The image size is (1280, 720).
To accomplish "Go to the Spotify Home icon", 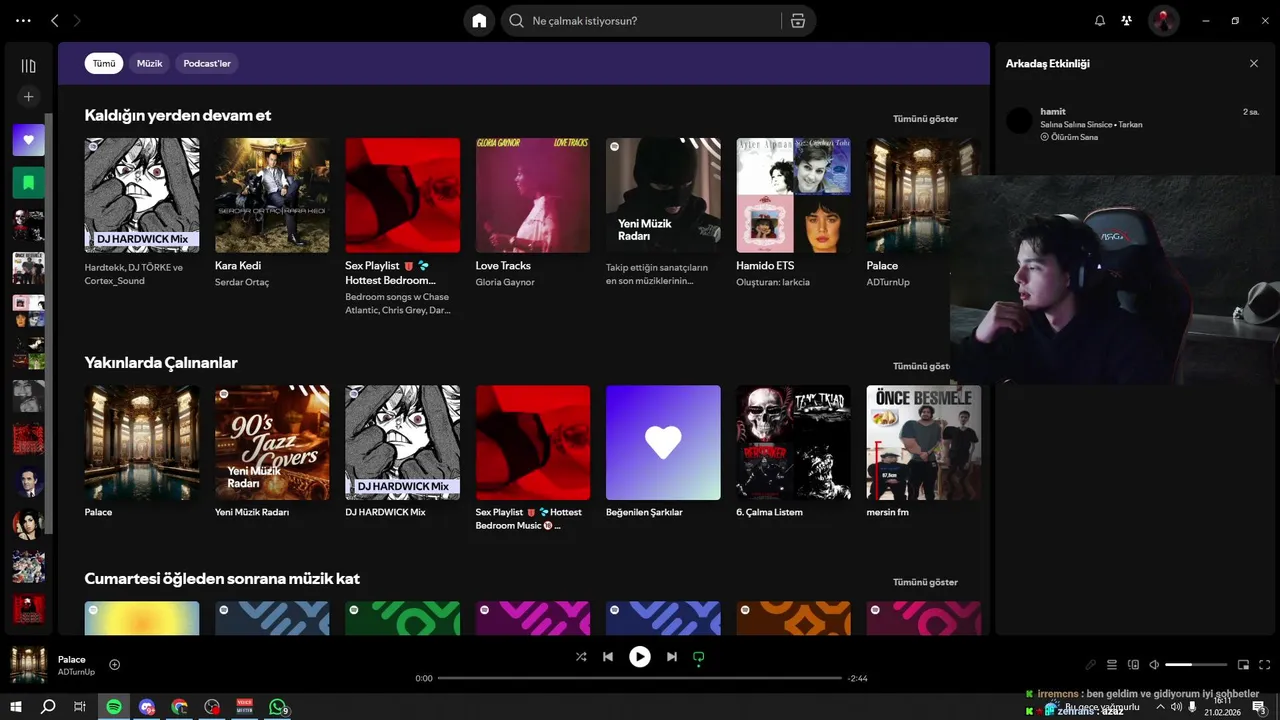I will click(479, 21).
